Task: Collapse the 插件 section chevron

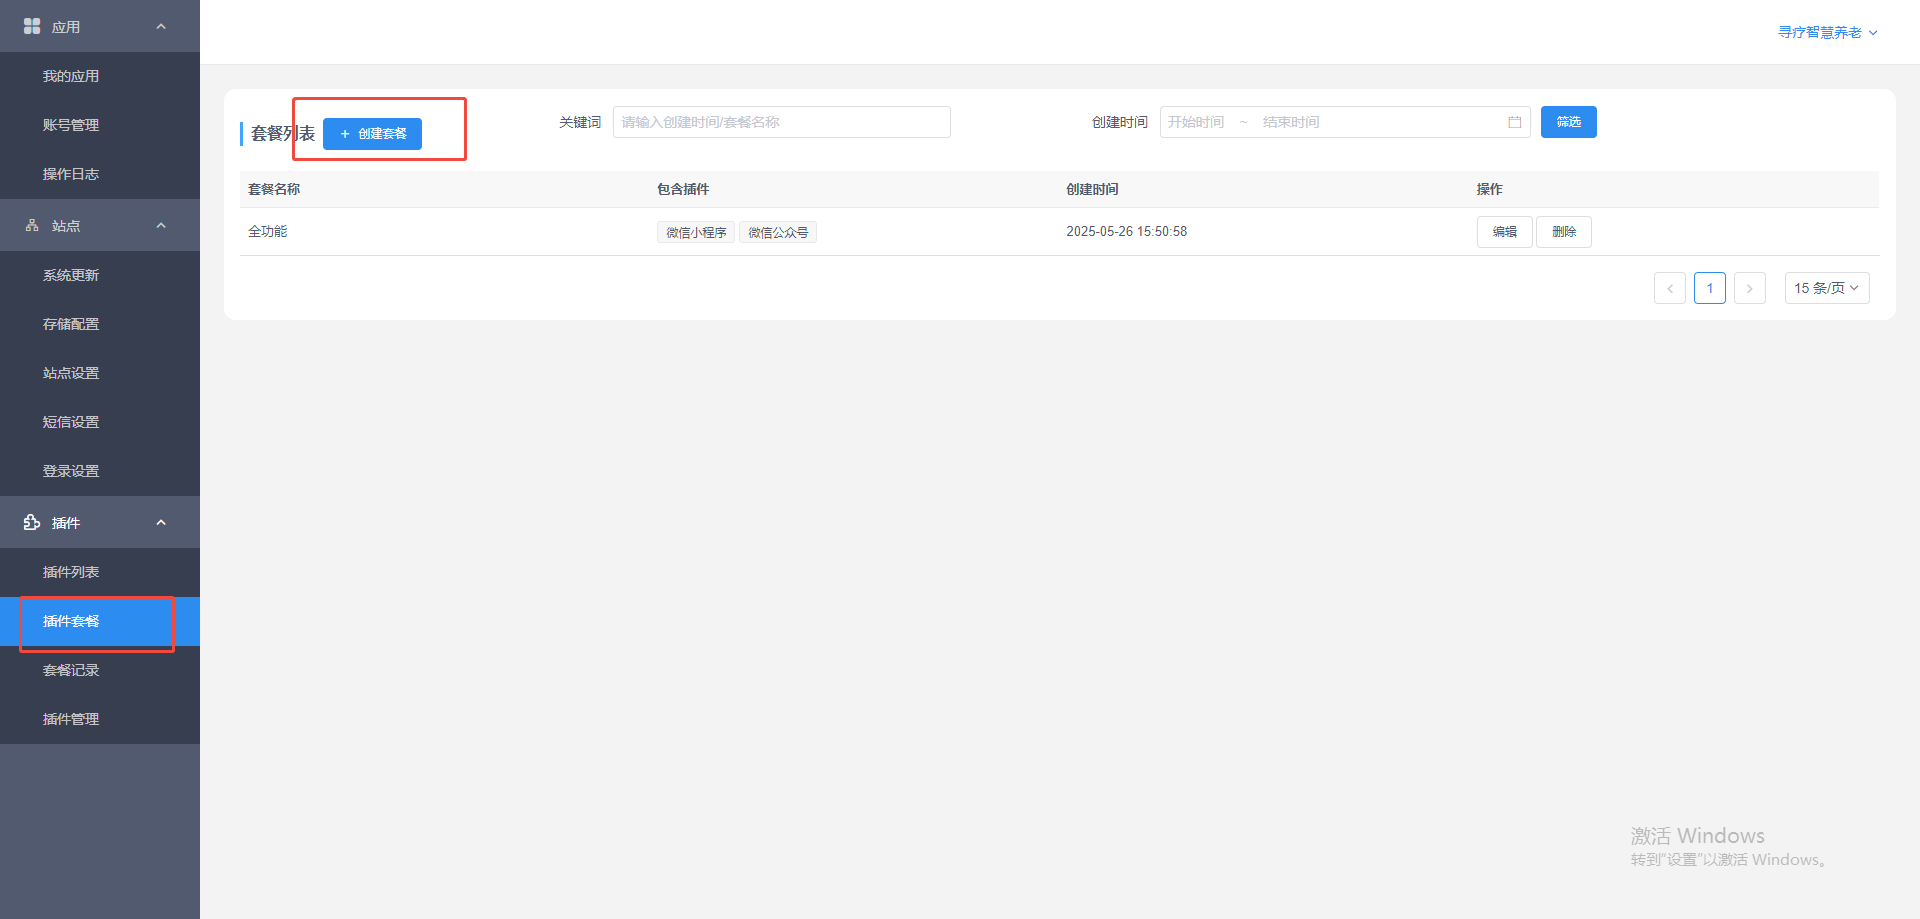Action: click(x=161, y=522)
